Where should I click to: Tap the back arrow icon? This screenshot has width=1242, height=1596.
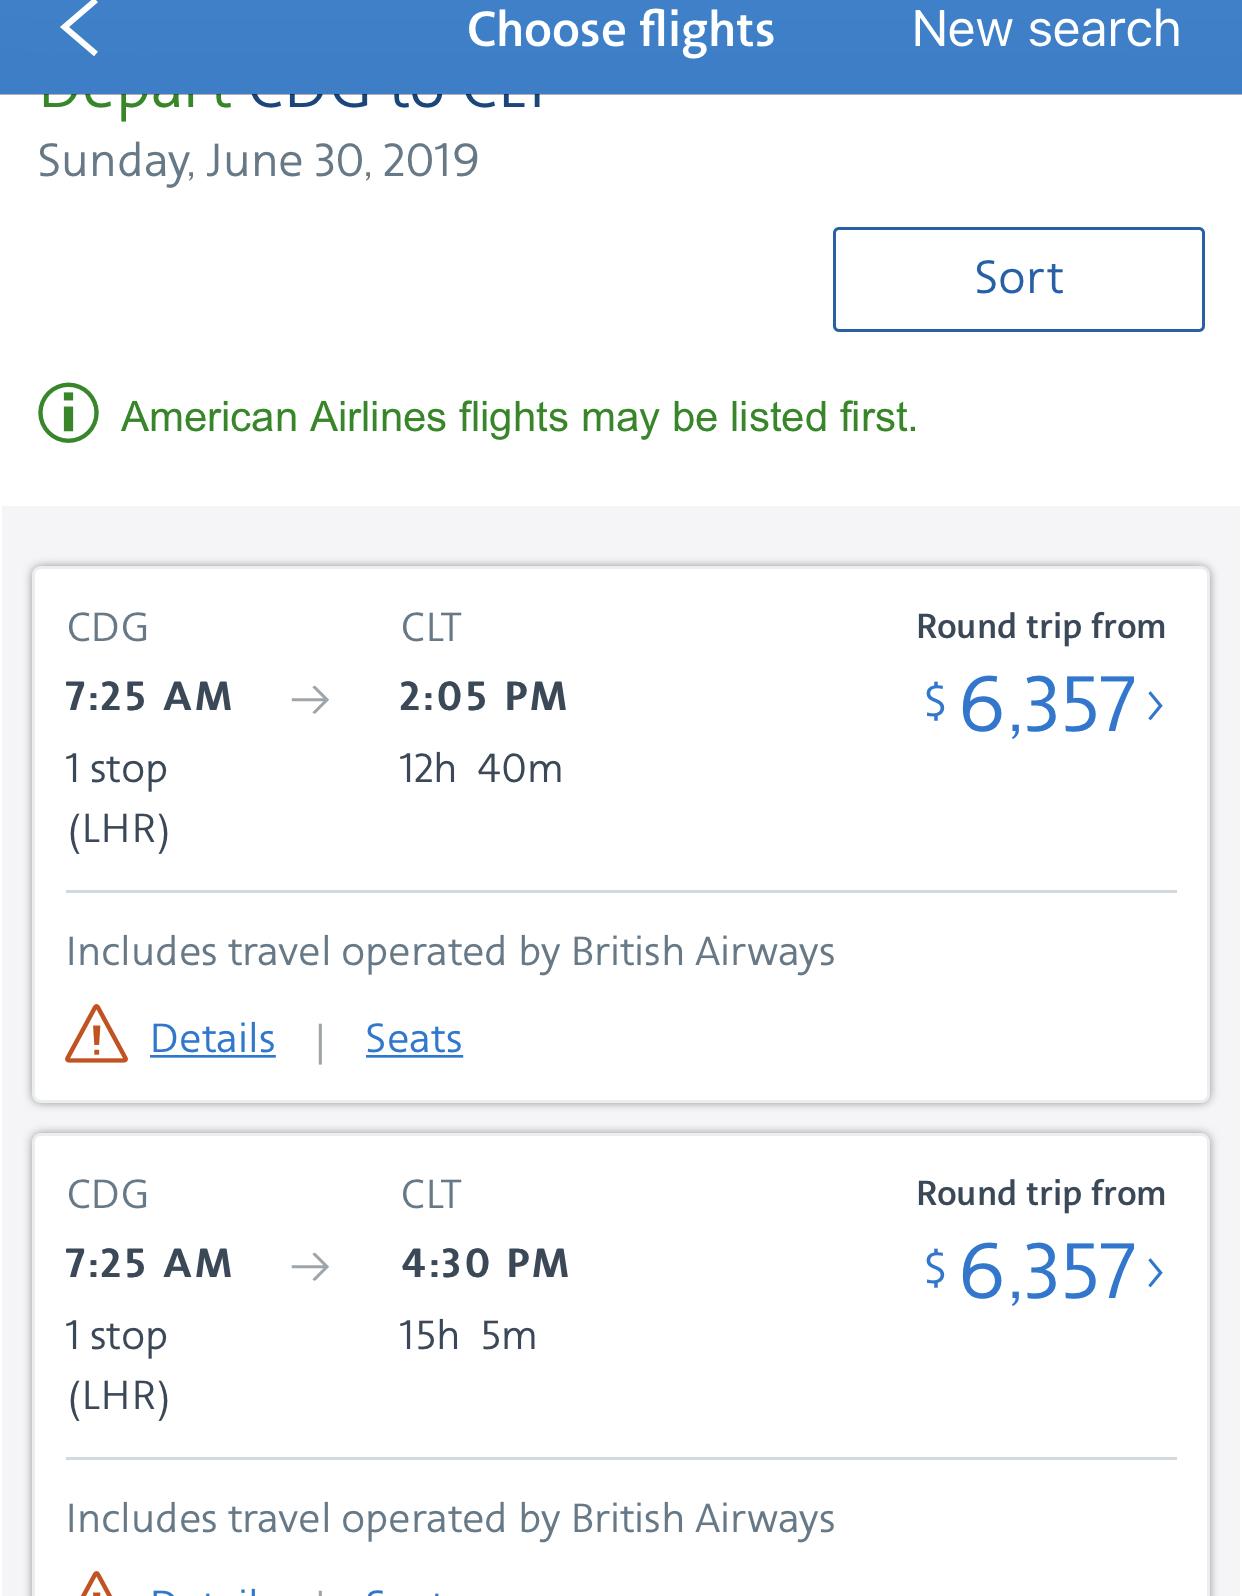pyautogui.click(x=79, y=28)
